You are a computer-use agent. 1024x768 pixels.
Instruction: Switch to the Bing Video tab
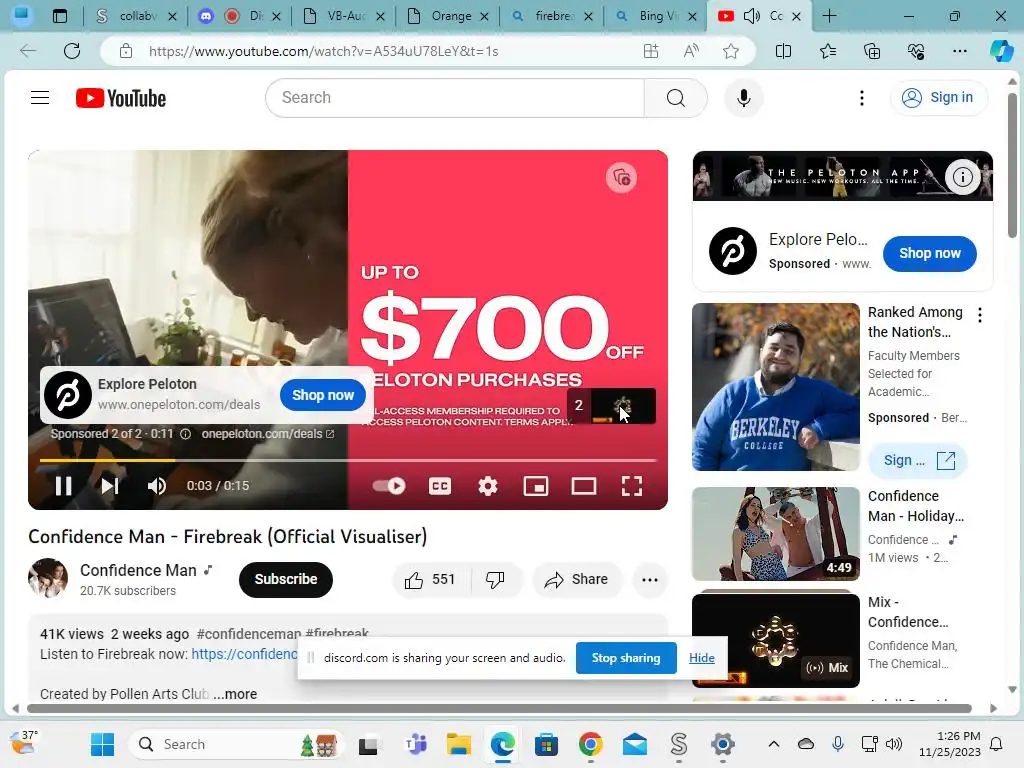point(655,16)
